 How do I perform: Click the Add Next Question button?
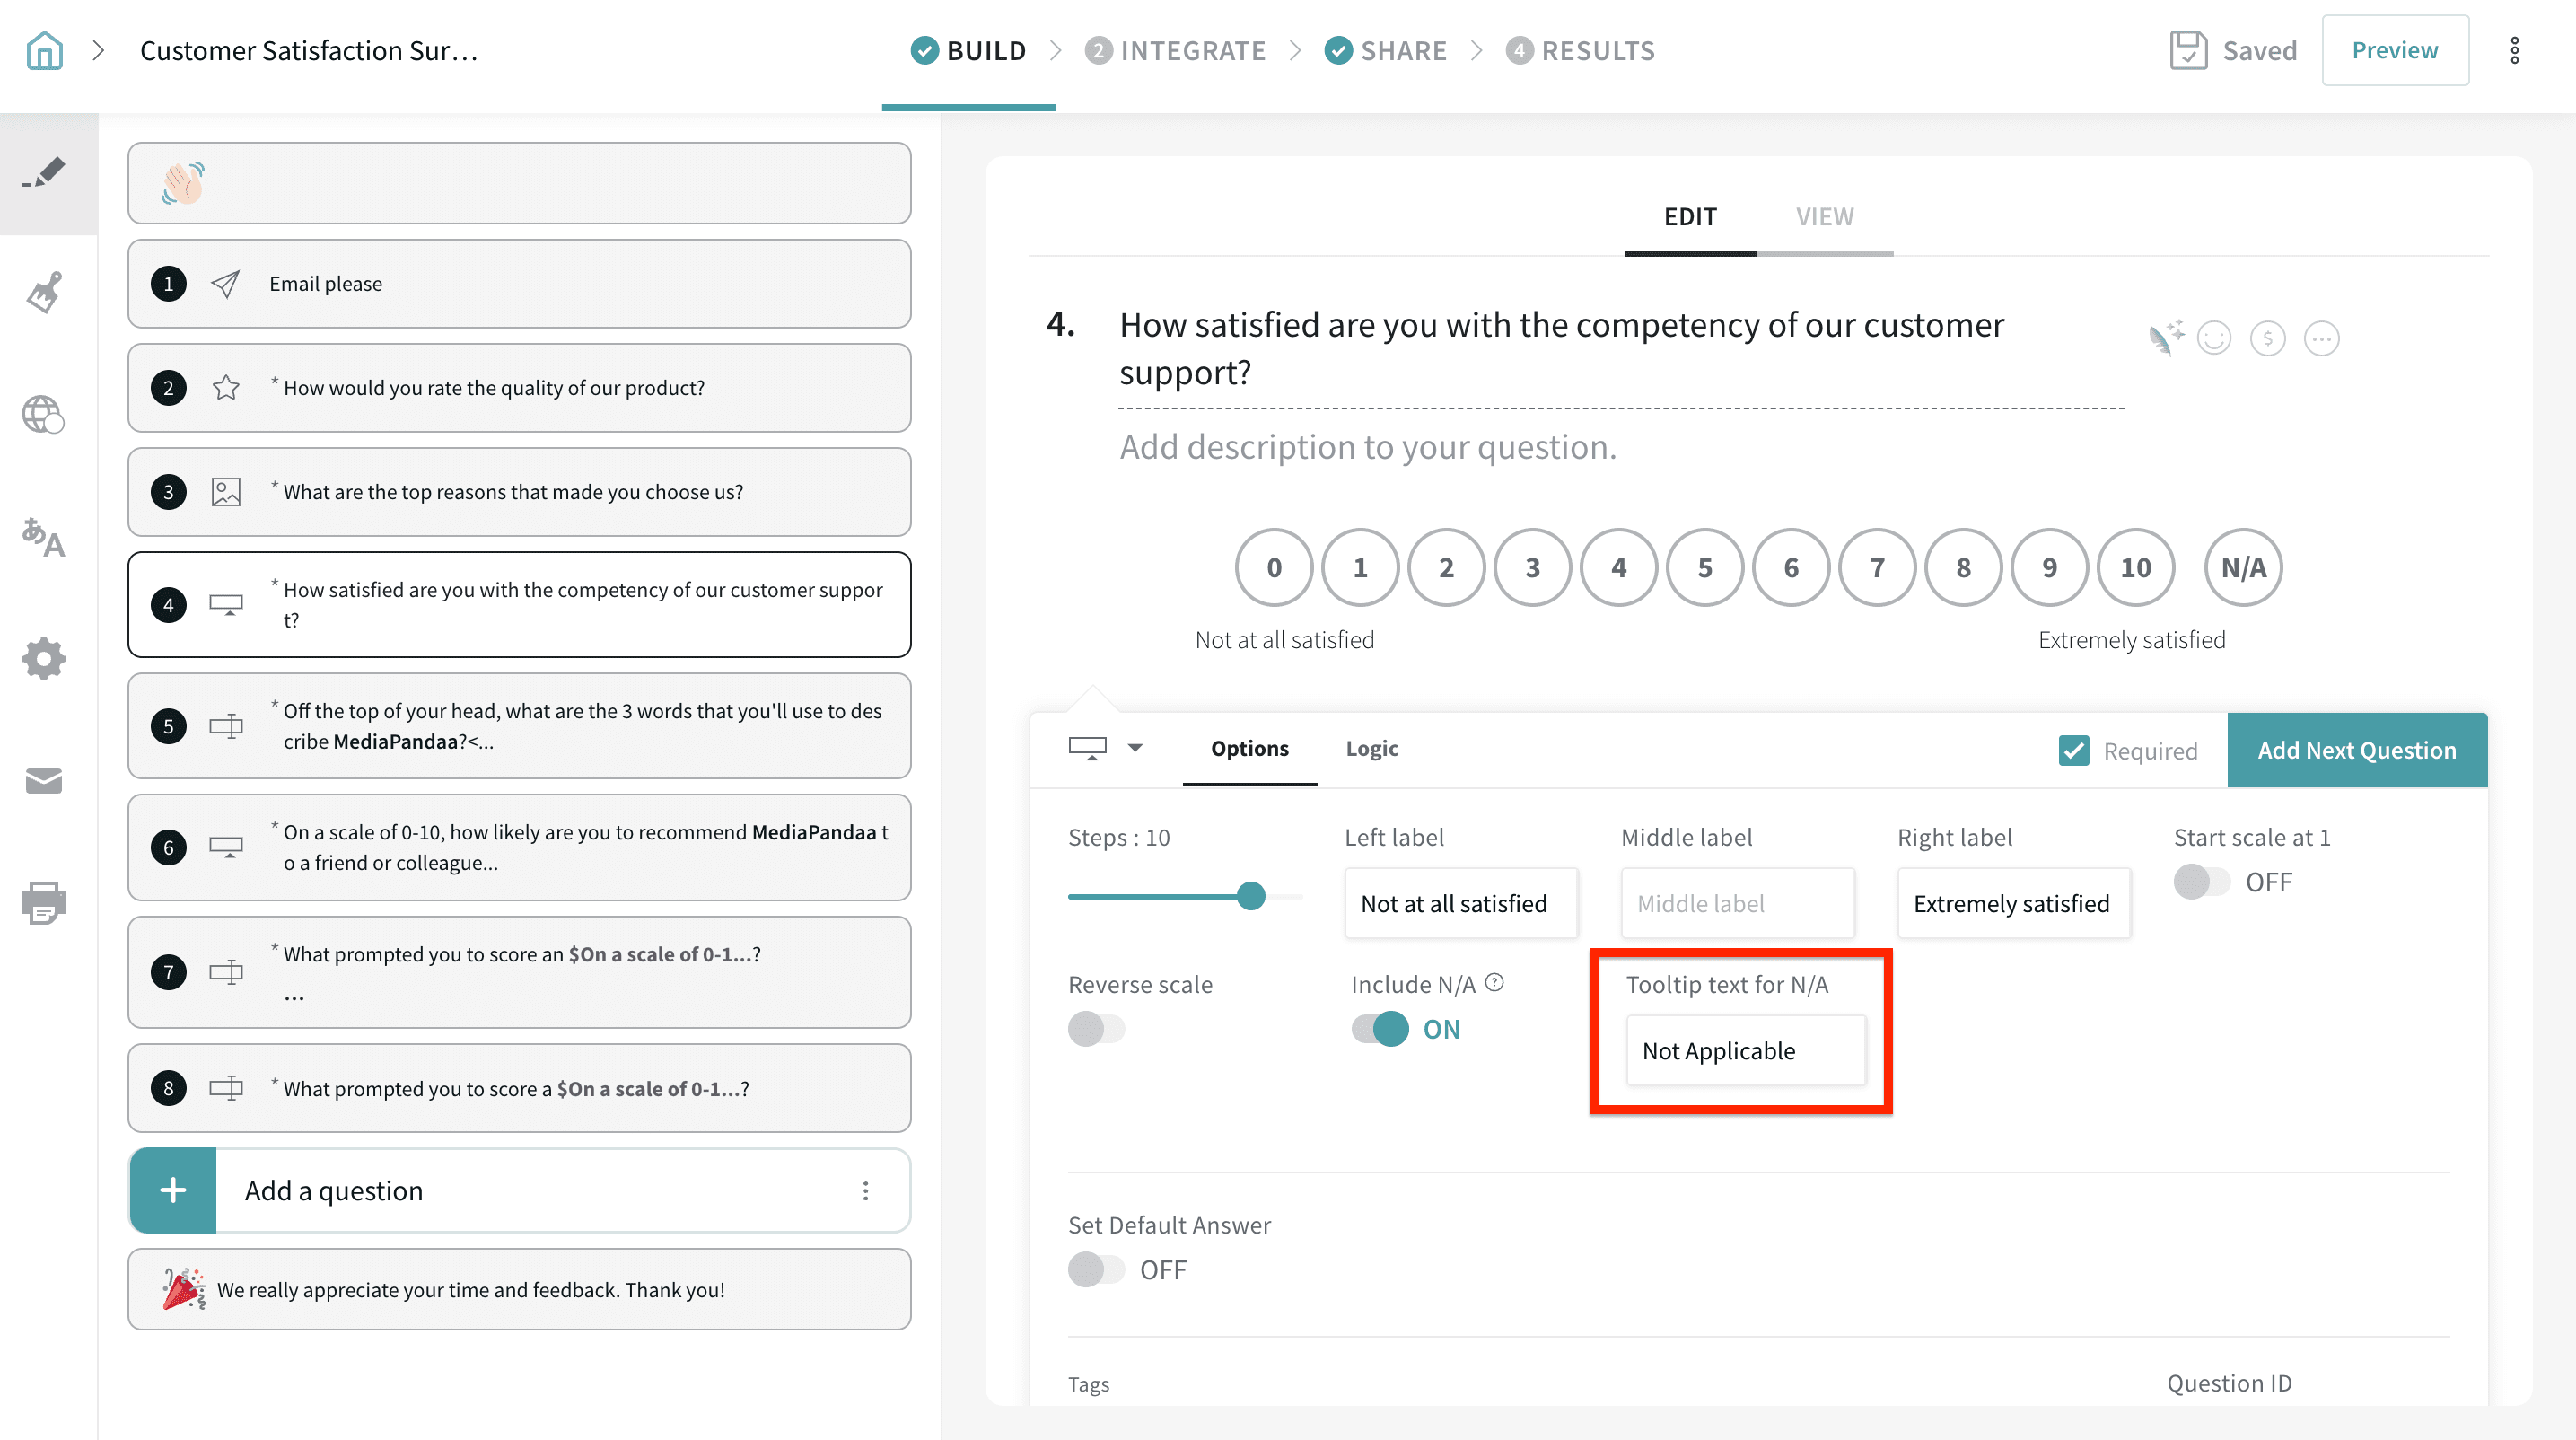2356,750
